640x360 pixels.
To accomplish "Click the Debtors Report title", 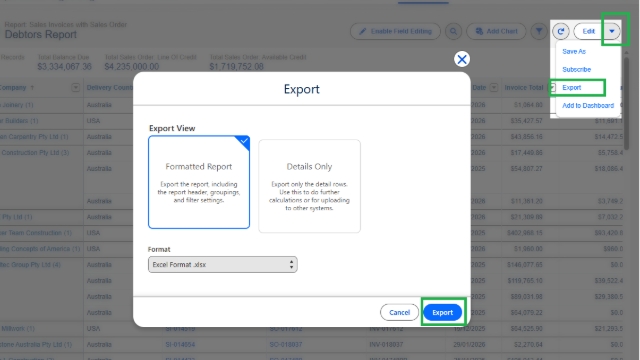I will click(41, 35).
